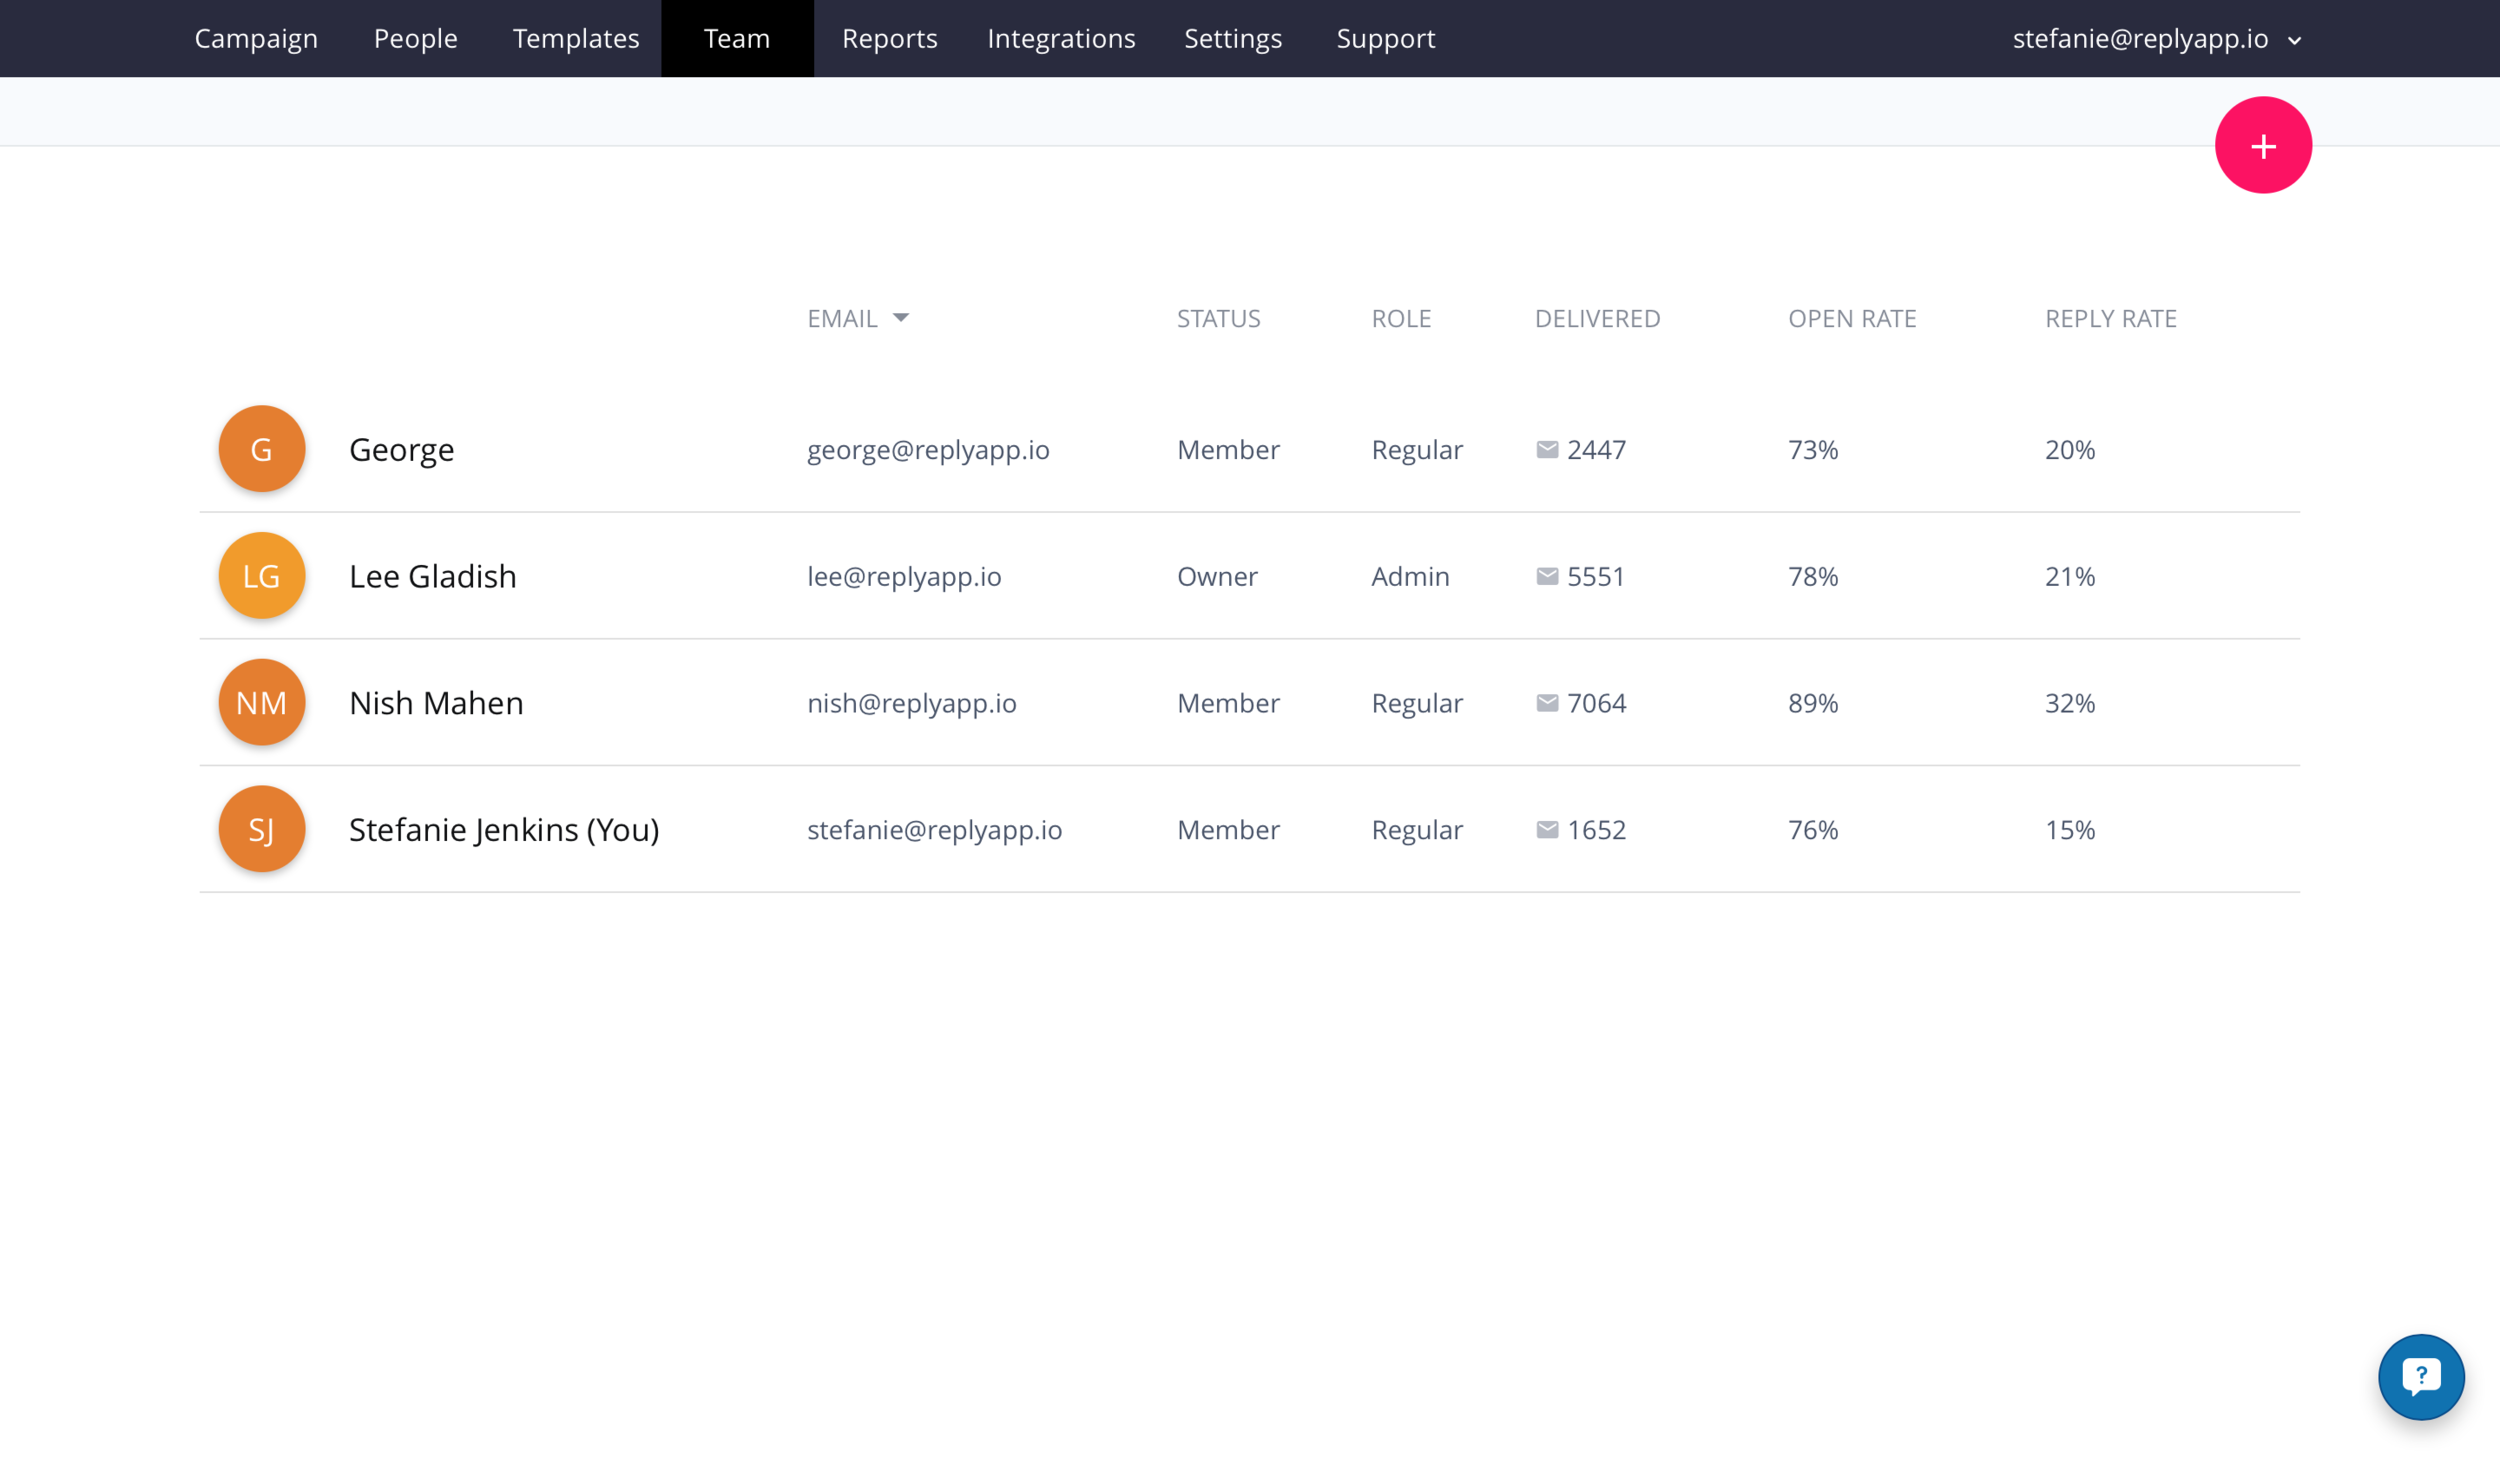Click Lee Gladish's LG avatar

(x=262, y=576)
